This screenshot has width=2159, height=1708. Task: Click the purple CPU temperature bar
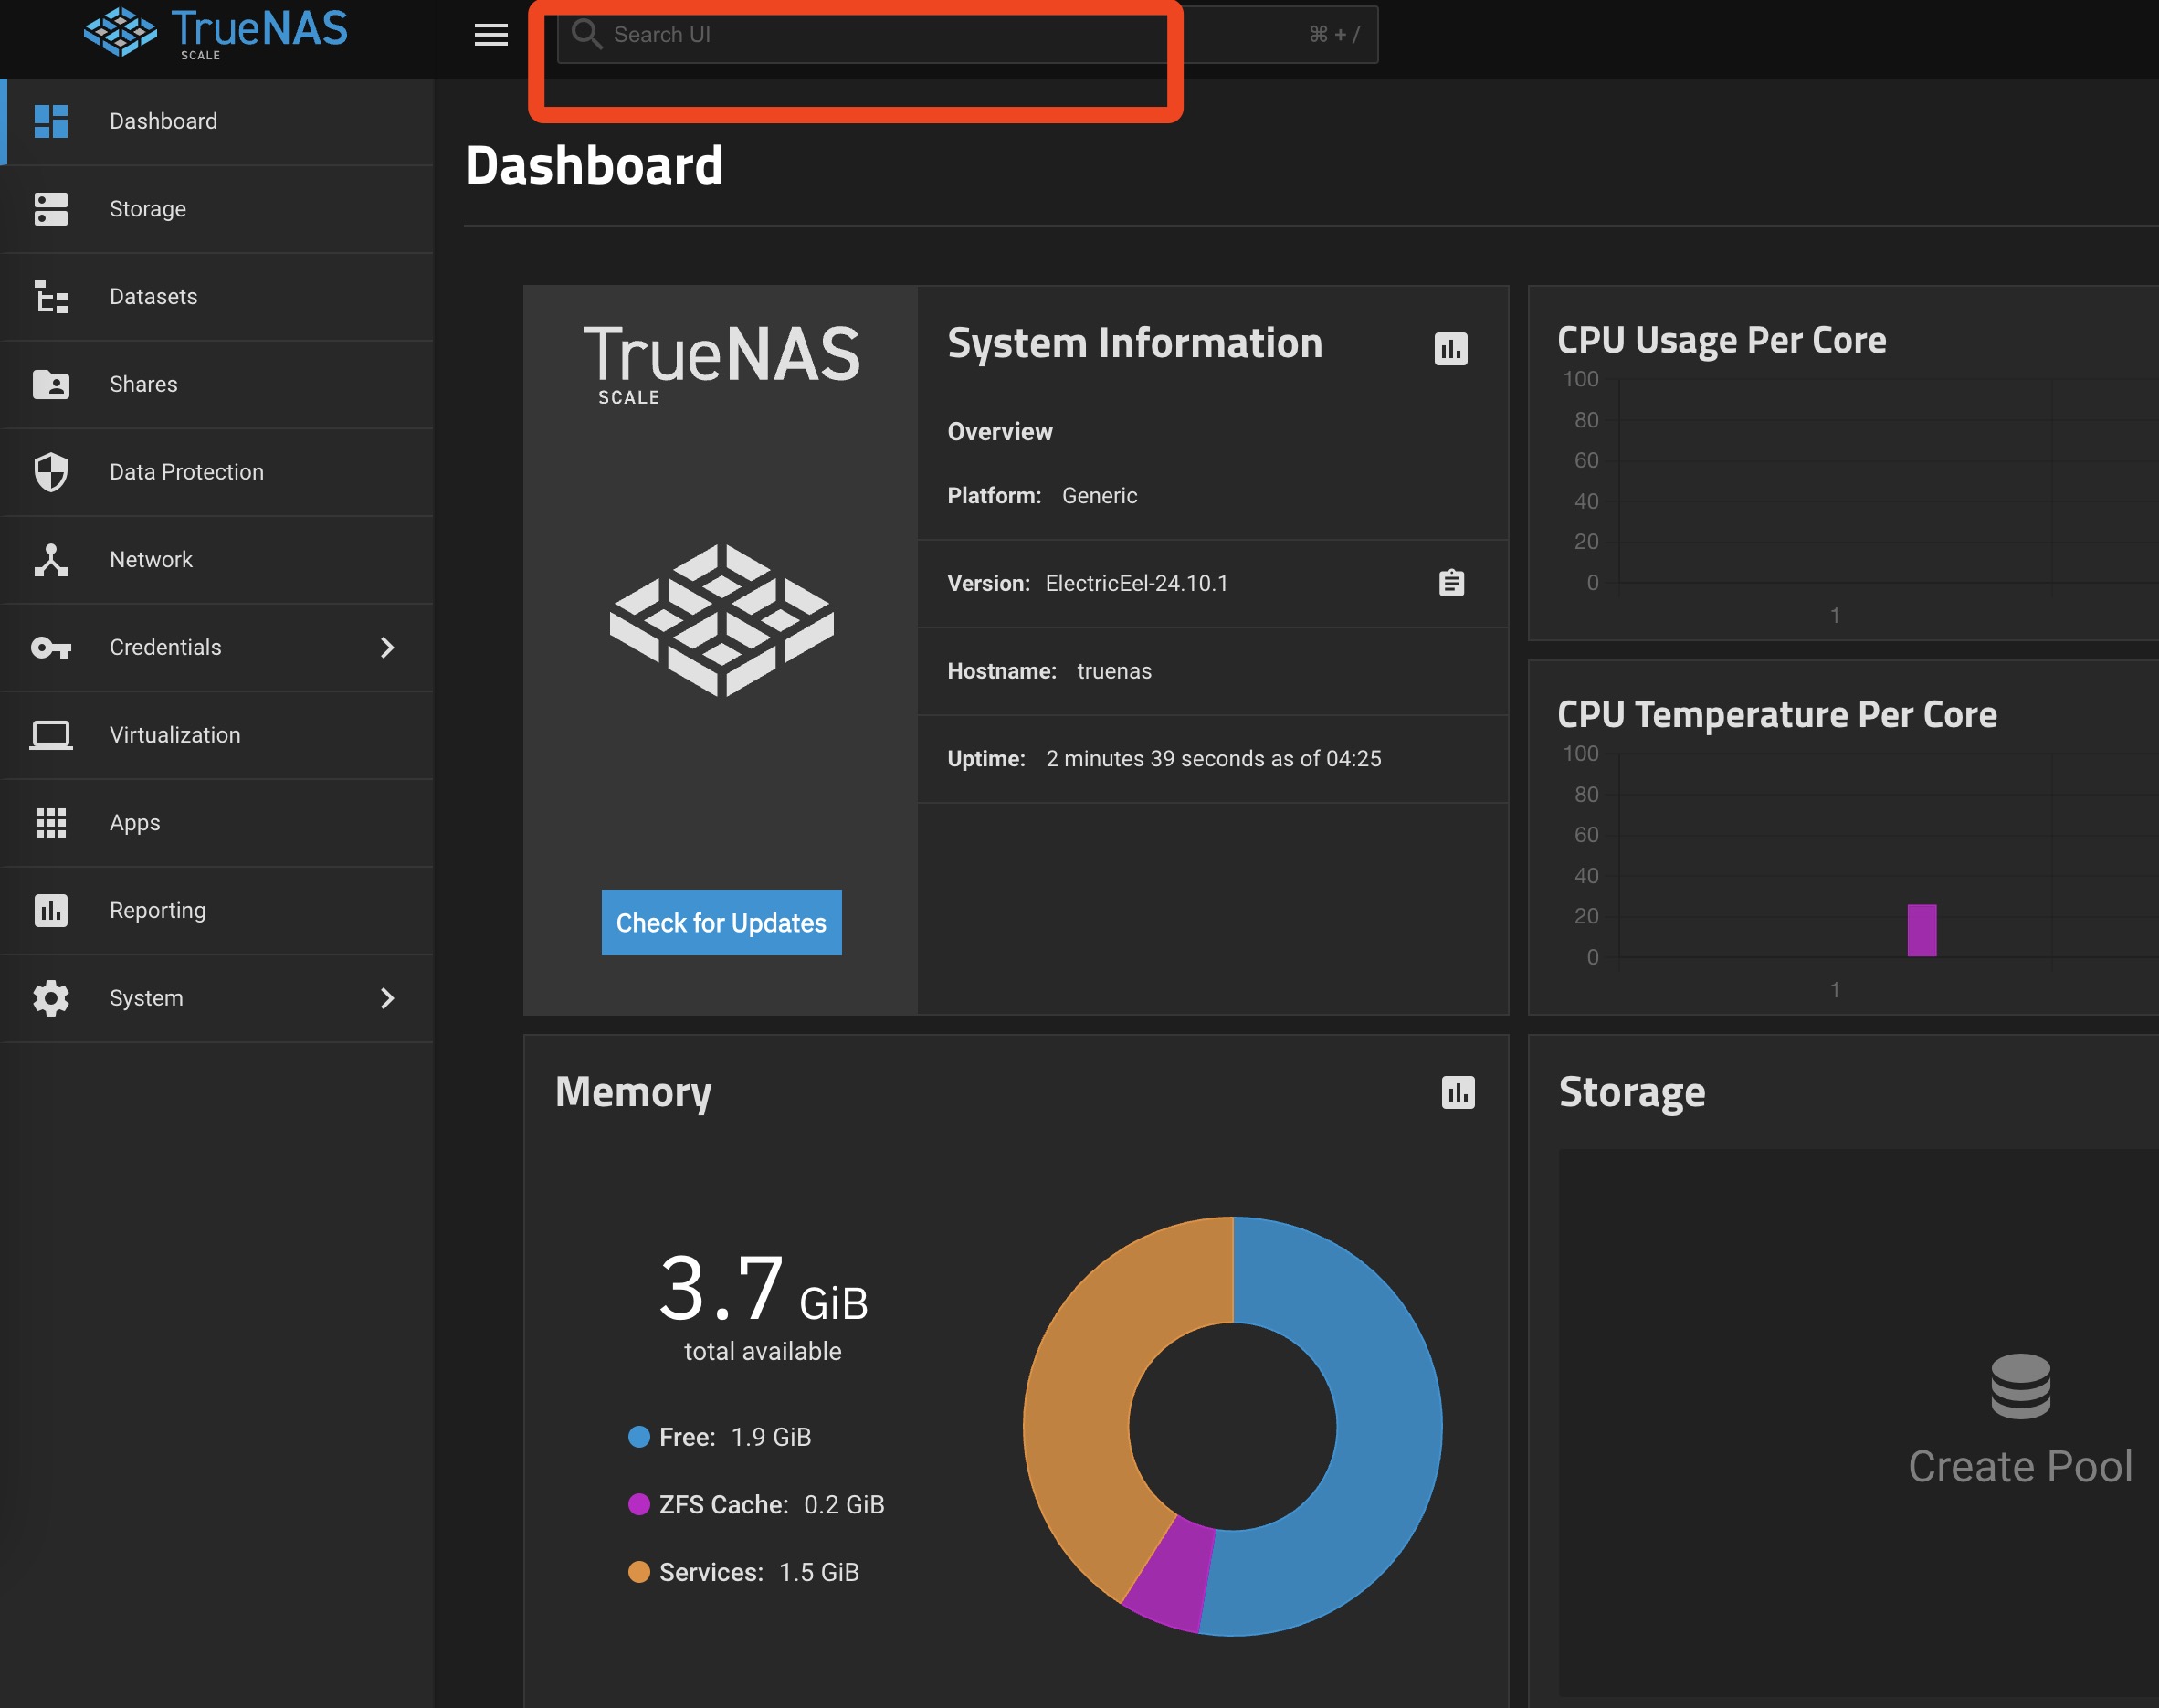pos(1921,930)
